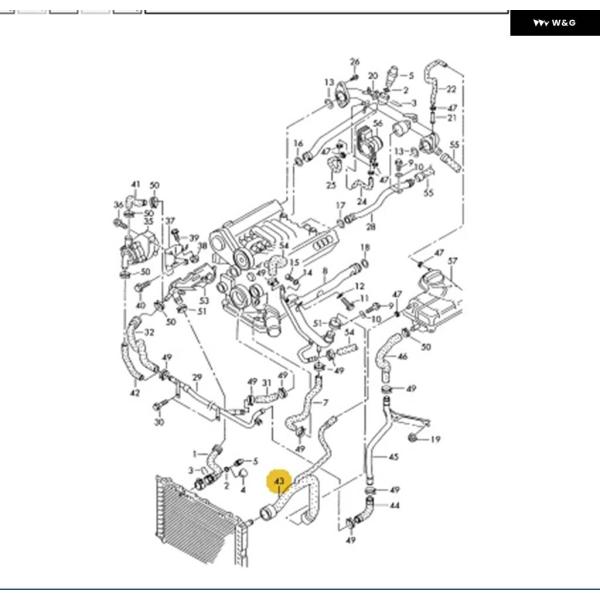Select part number 1 hose label
This screenshot has width=600, height=600.
coord(194,454)
